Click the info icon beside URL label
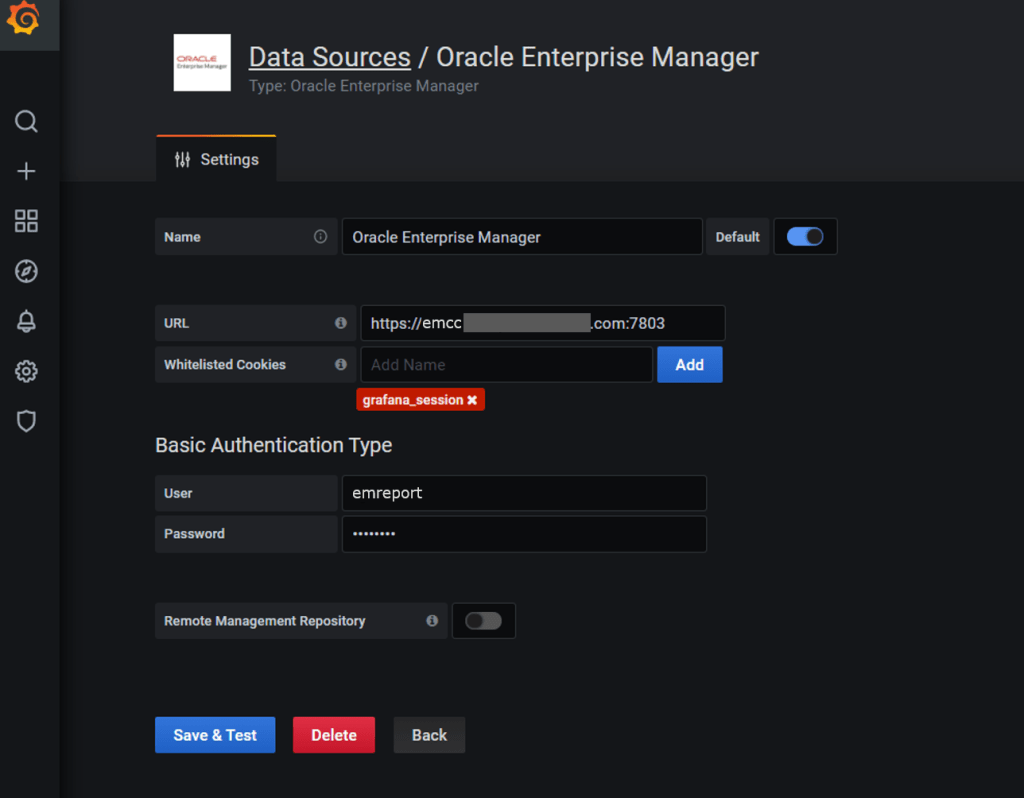This screenshot has height=798, width=1024. tap(341, 323)
